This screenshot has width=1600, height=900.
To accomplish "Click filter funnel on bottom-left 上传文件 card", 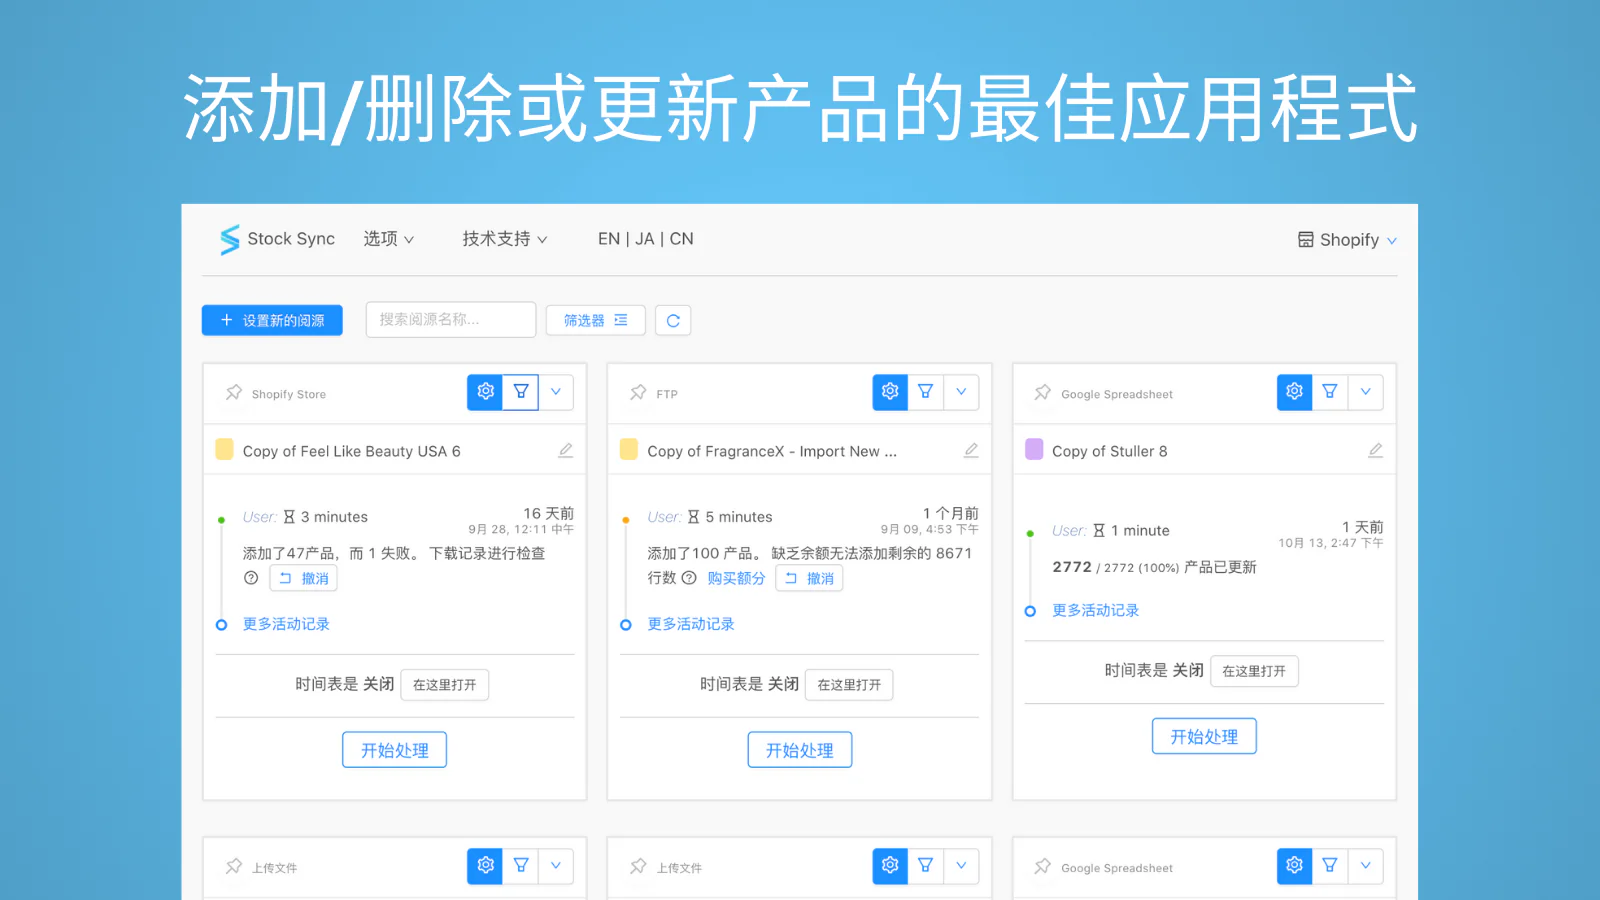I will point(521,866).
